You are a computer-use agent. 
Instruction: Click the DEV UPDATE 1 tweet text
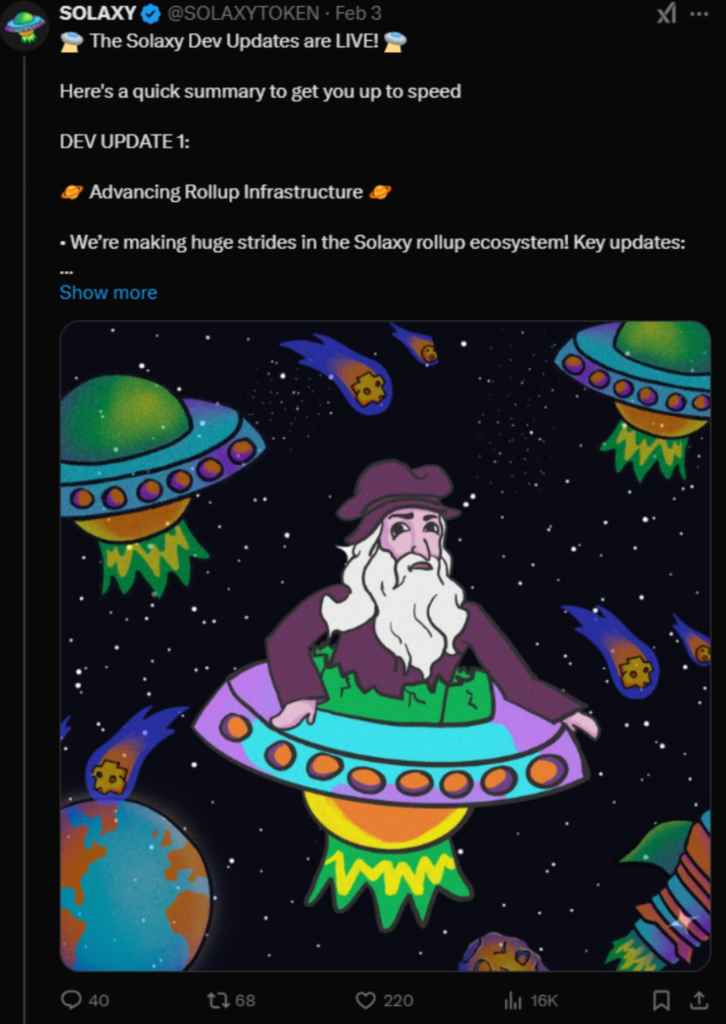tap(125, 141)
